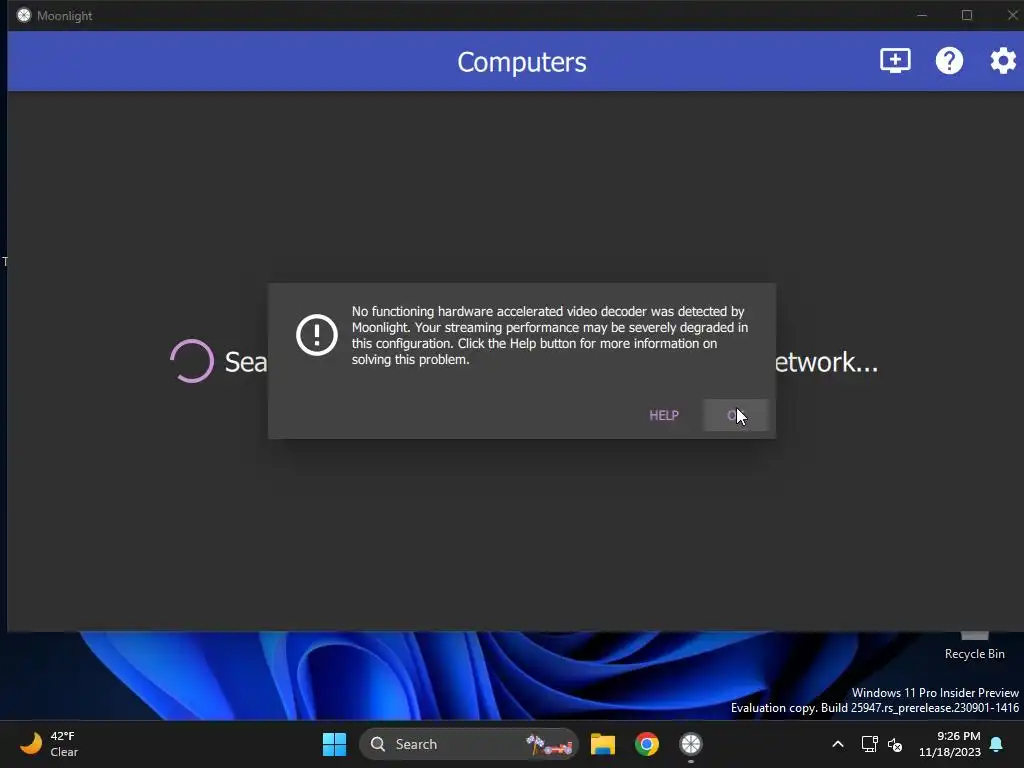Launch Google Chrome from the taskbar
The width and height of the screenshot is (1024, 768).
point(647,744)
